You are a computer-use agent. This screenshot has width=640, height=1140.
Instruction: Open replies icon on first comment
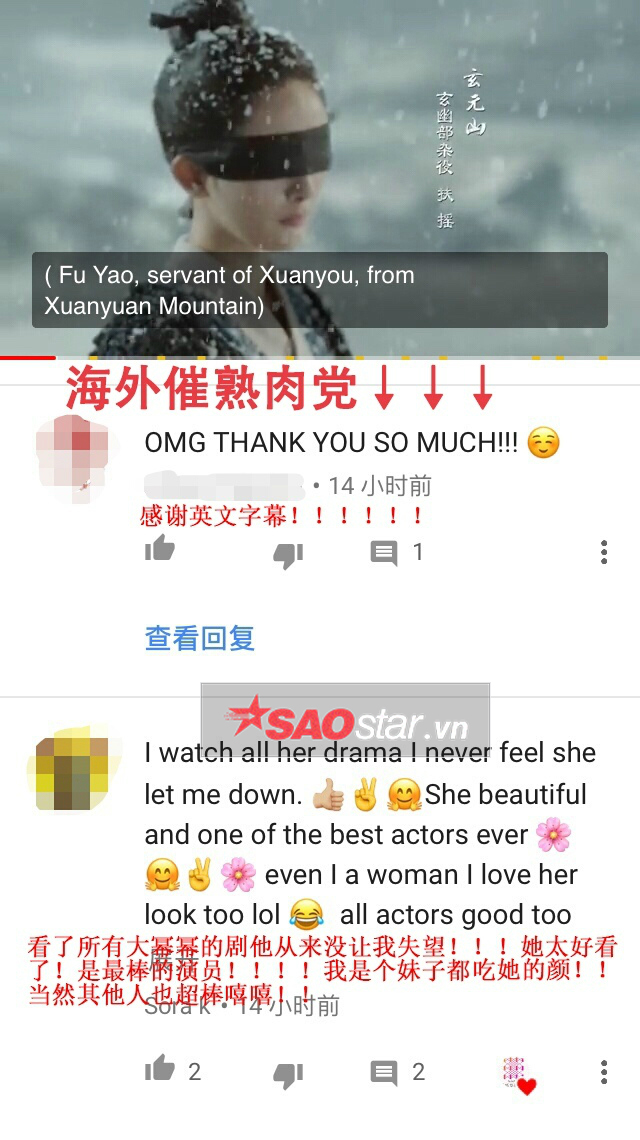[384, 553]
